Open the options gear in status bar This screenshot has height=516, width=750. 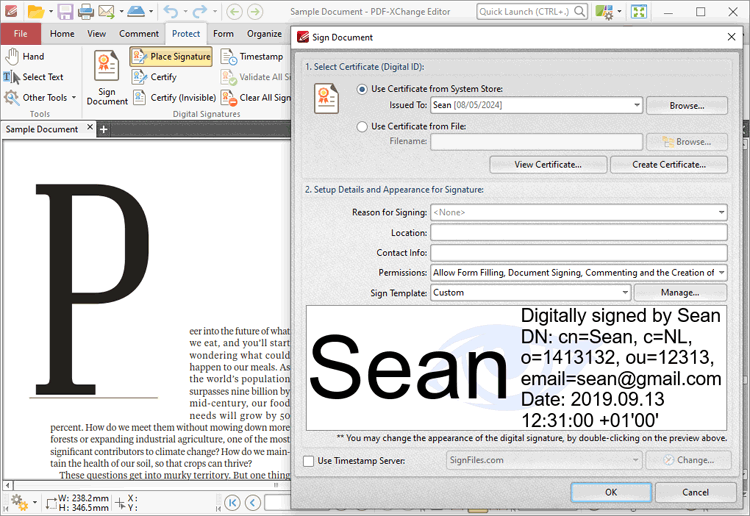tap(20, 502)
